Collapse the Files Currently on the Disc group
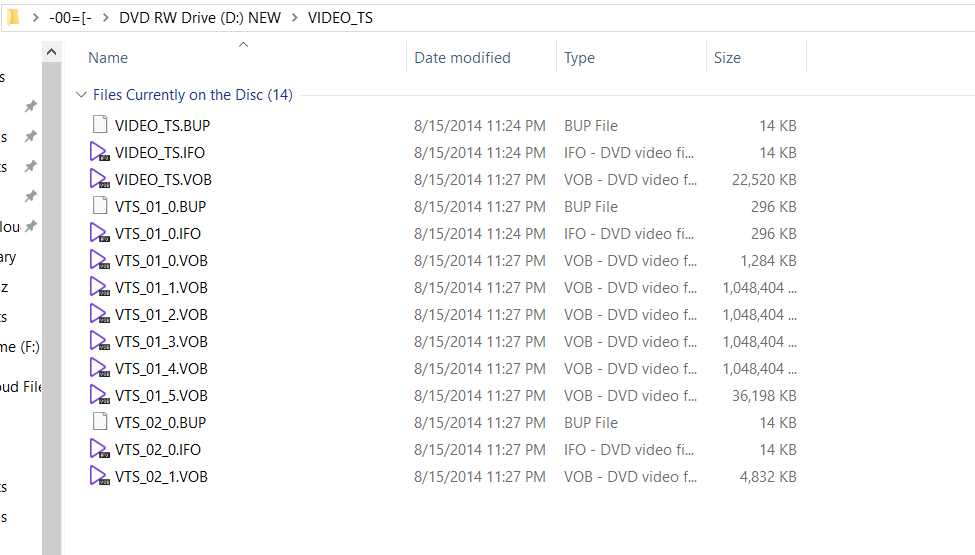The height and width of the screenshot is (555, 975). 81,95
